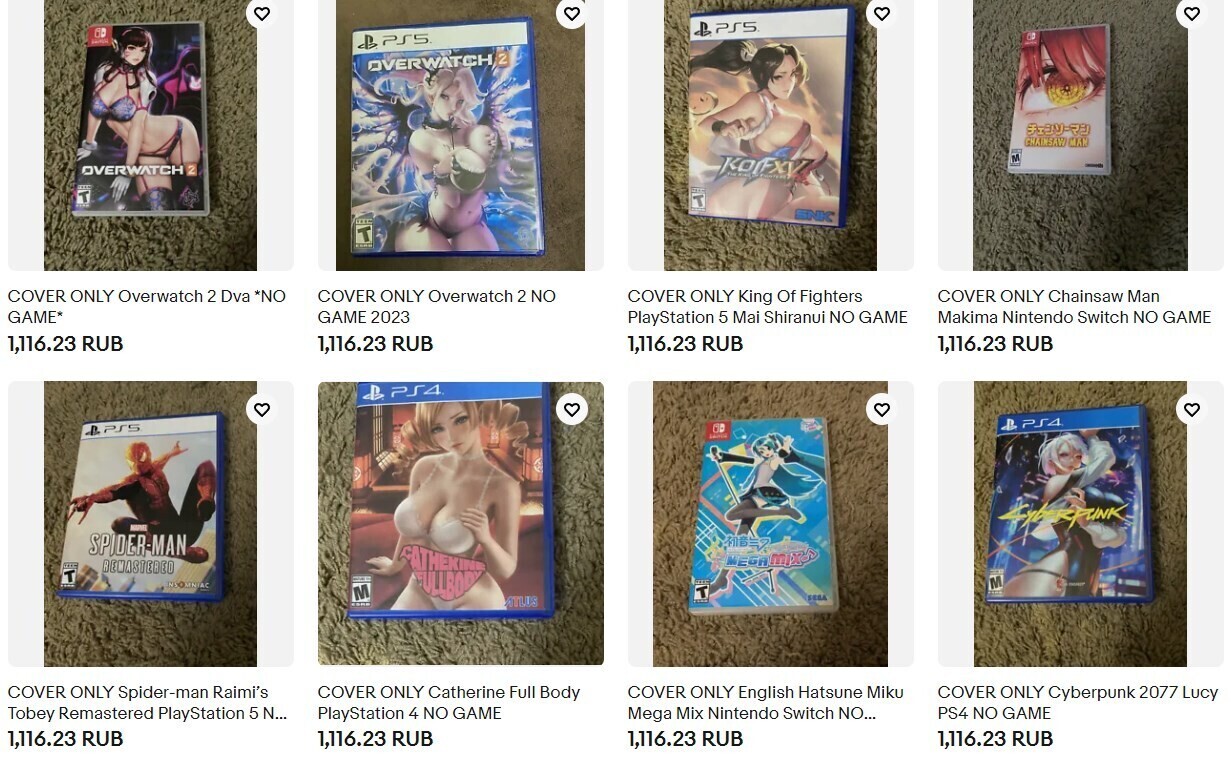This screenshot has width=1231, height=764.
Task: Toggle heart on Cyberpunk 2077 Lucy listing
Action: [1192, 409]
